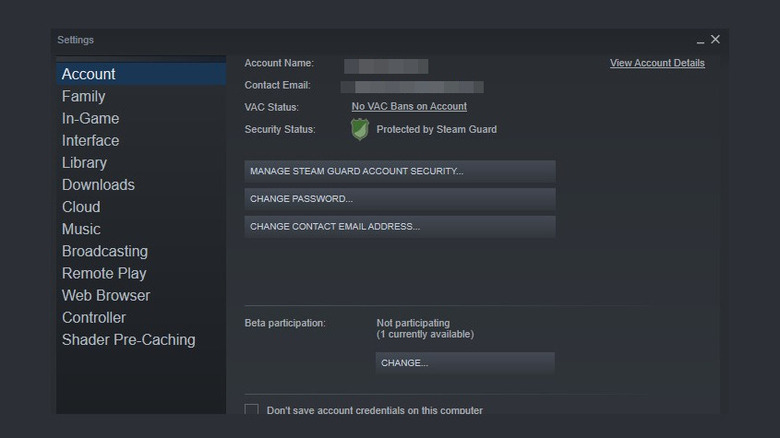This screenshot has width=780, height=438.
Task: Click Change button for beta participation
Action: pos(465,363)
